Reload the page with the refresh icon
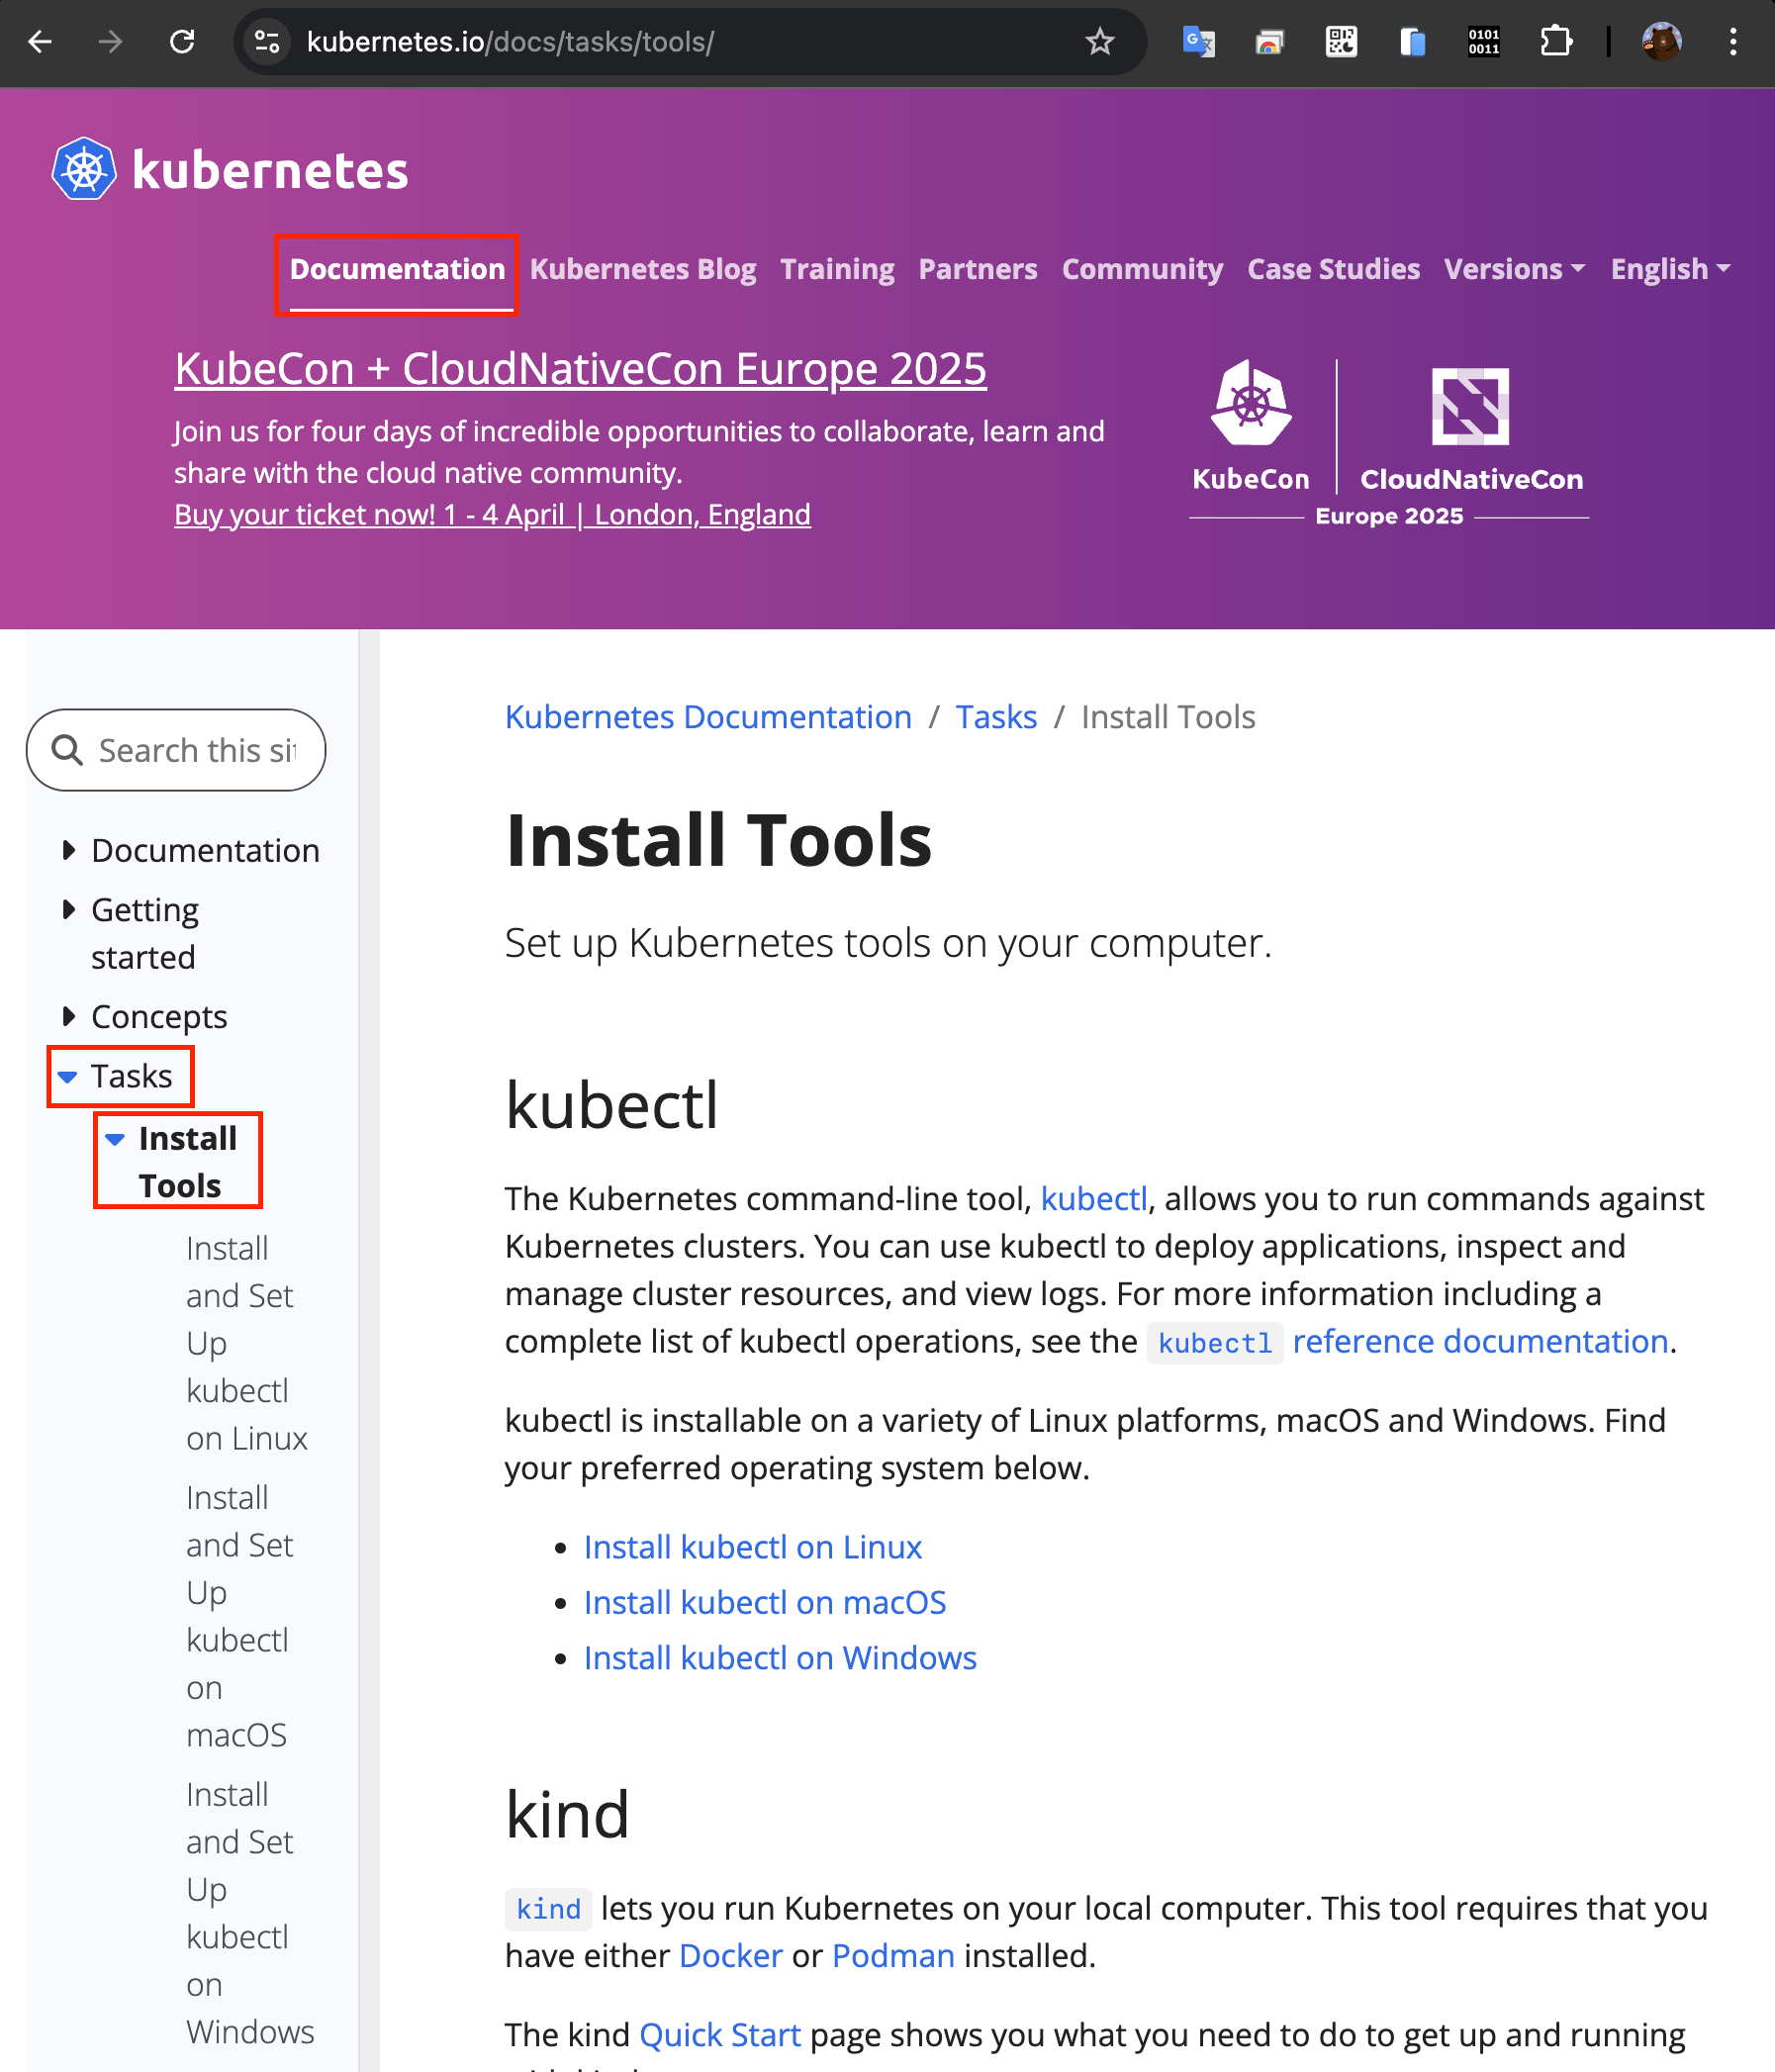 pyautogui.click(x=182, y=42)
